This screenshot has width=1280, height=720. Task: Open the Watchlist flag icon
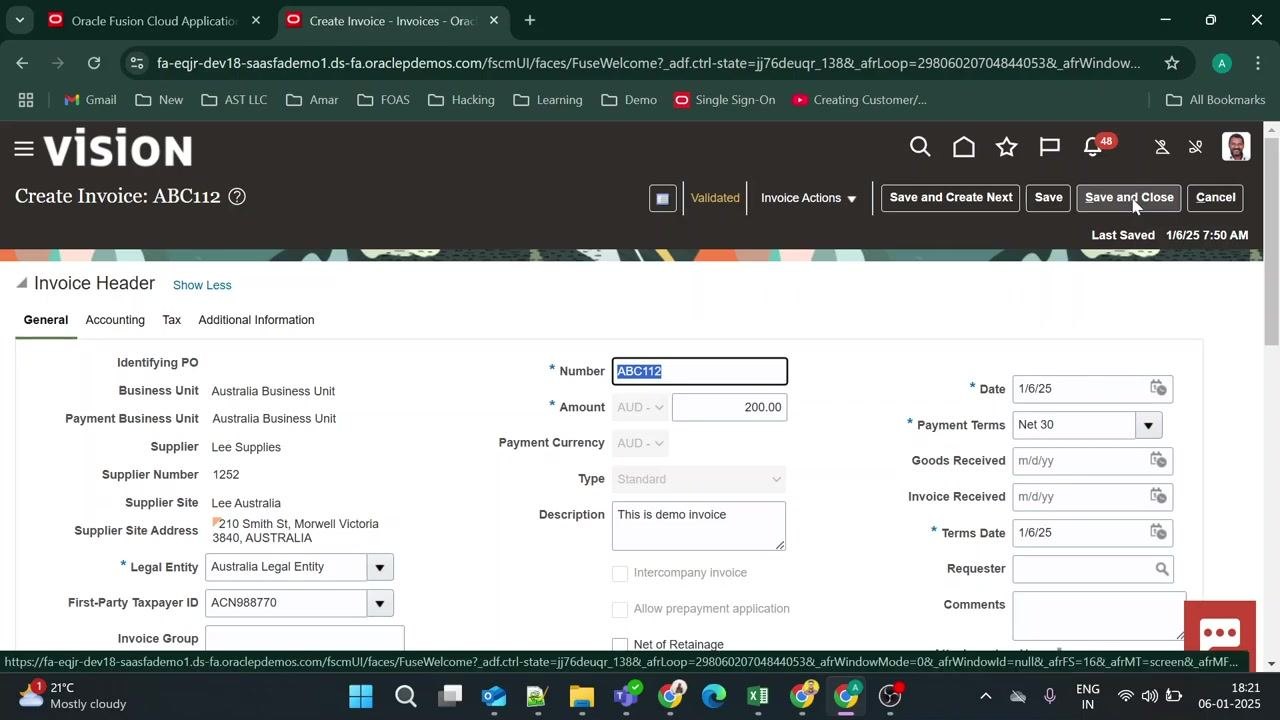(x=1050, y=148)
